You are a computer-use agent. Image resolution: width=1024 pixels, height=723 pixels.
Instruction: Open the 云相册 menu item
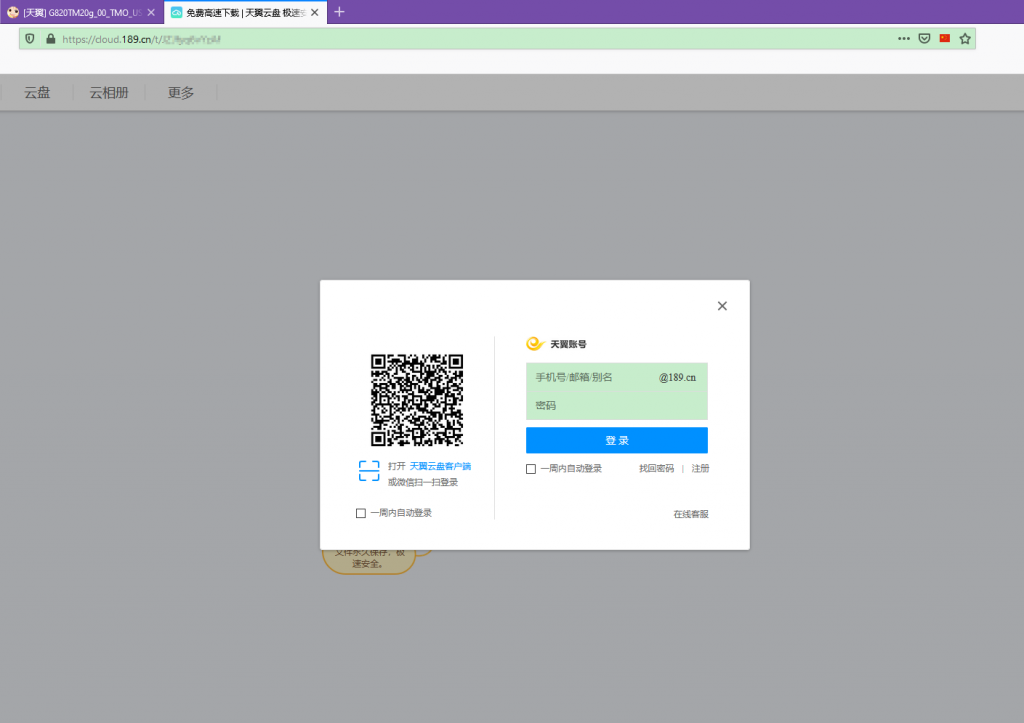tap(109, 93)
